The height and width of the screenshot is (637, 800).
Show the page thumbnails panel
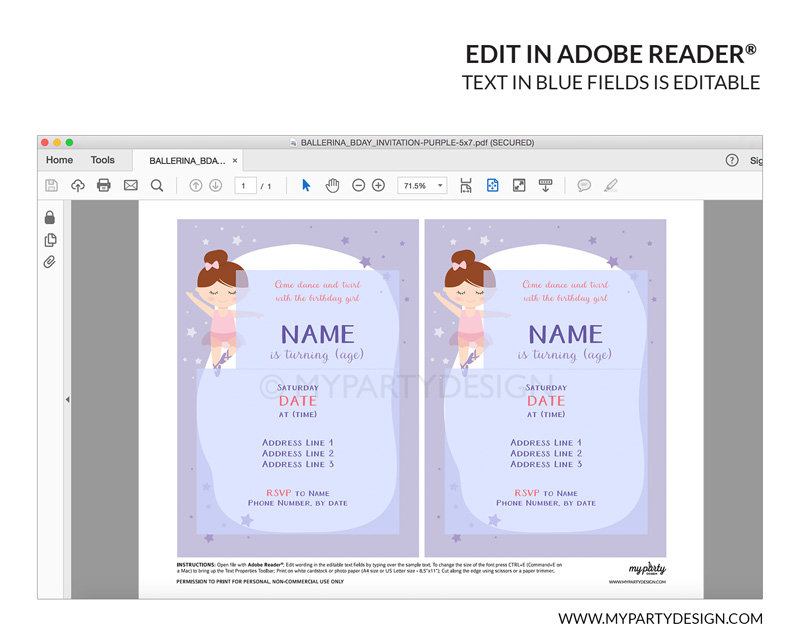(50, 240)
